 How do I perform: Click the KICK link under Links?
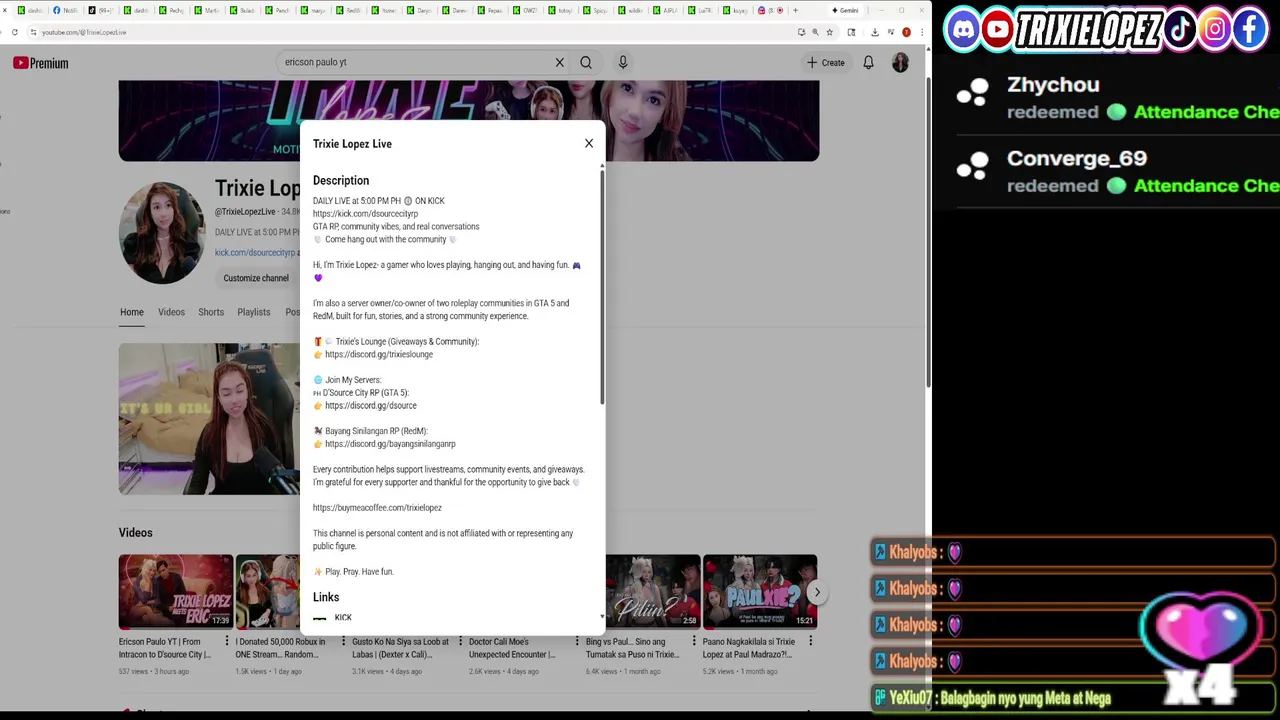[343, 618]
